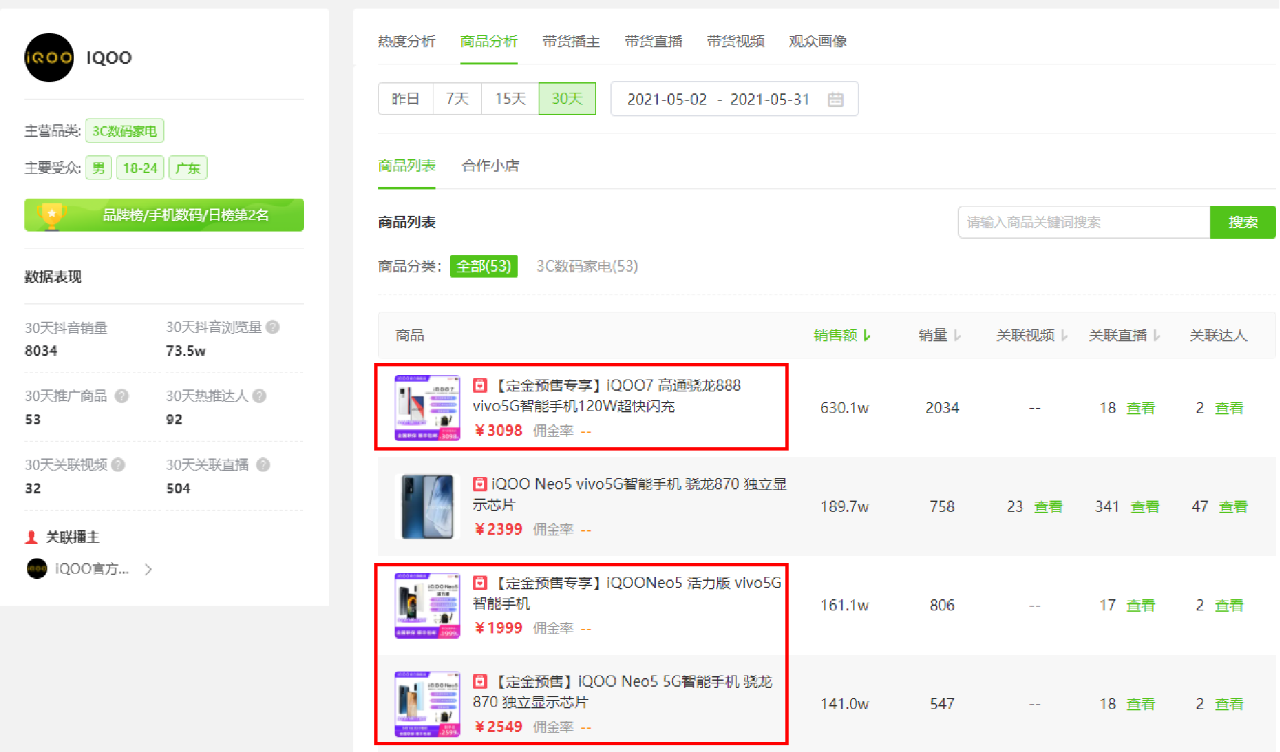This screenshot has height=752, width=1280.
Task: Click the IQOO brand logo avatar
Action: (49, 57)
